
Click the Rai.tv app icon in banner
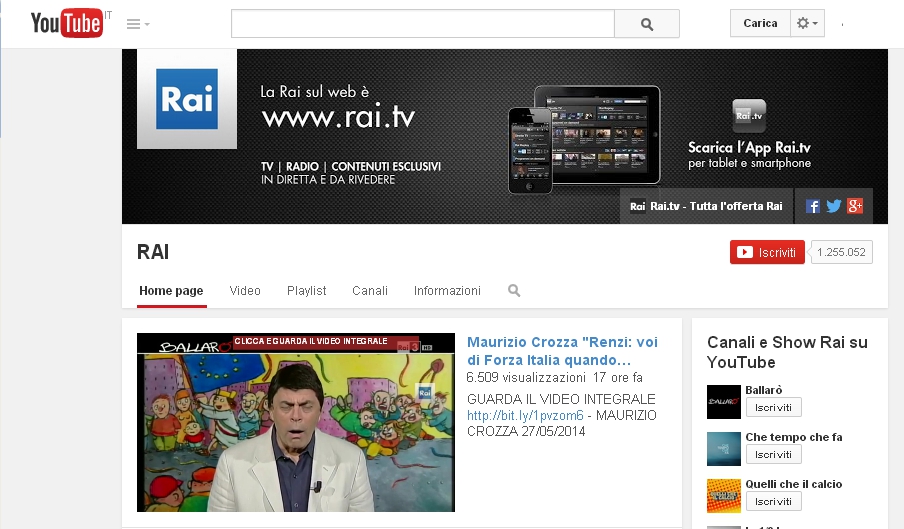[x=749, y=116]
